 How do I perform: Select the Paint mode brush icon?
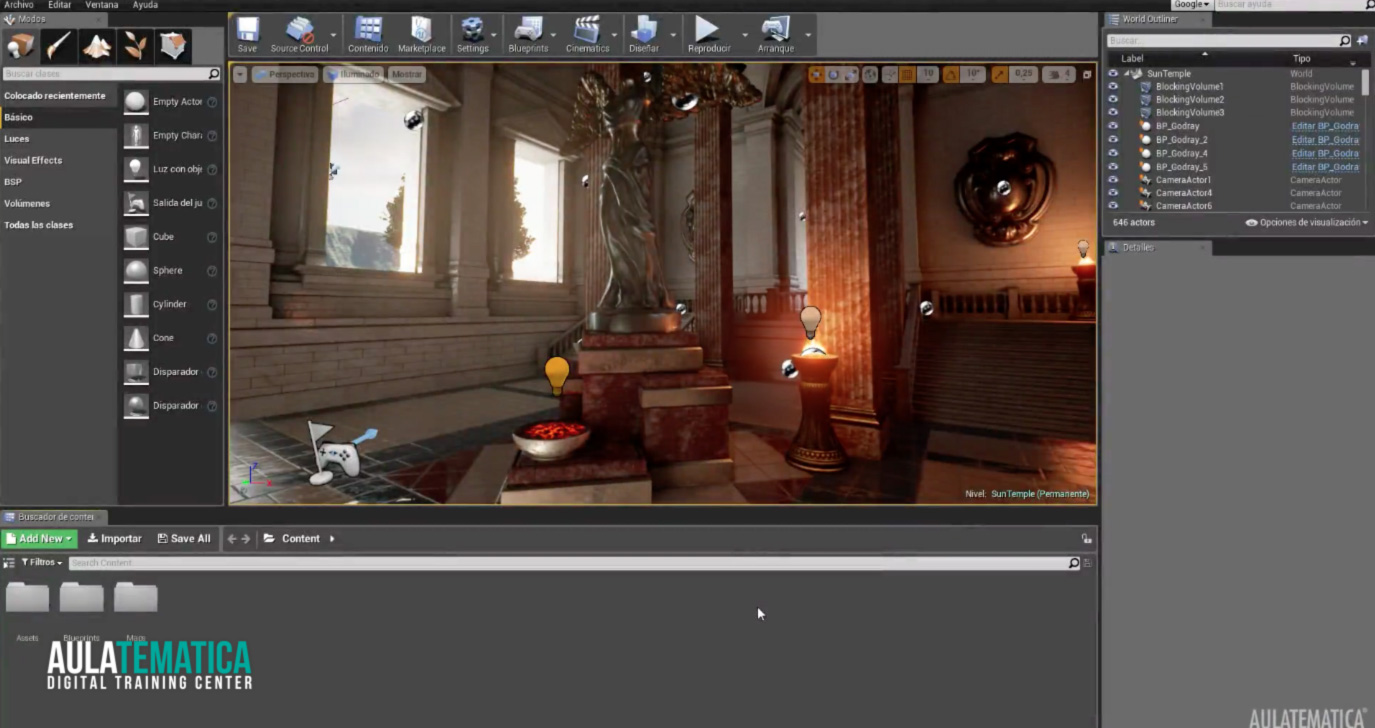[58, 45]
